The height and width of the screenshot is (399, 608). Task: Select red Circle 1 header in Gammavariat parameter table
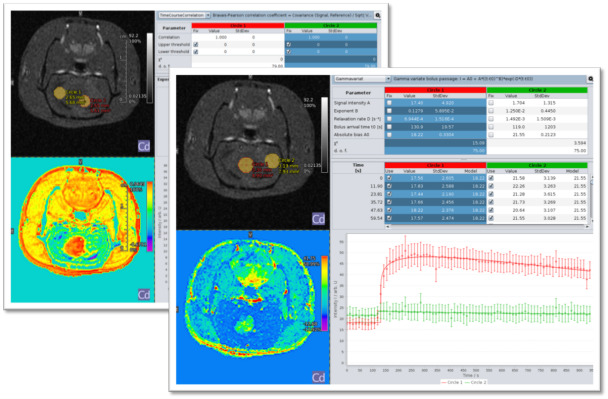pyautogui.click(x=435, y=90)
